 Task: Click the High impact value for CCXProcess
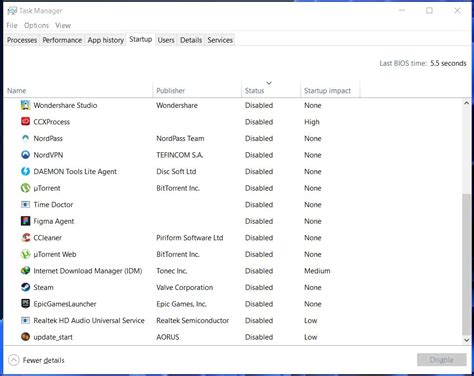click(x=312, y=122)
